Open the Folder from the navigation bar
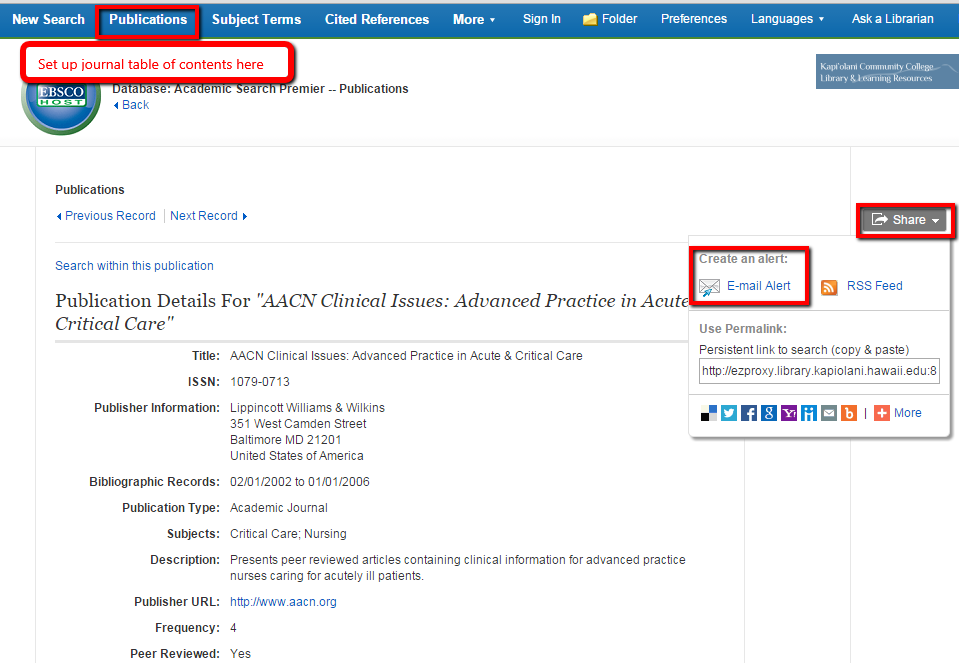 [610, 19]
